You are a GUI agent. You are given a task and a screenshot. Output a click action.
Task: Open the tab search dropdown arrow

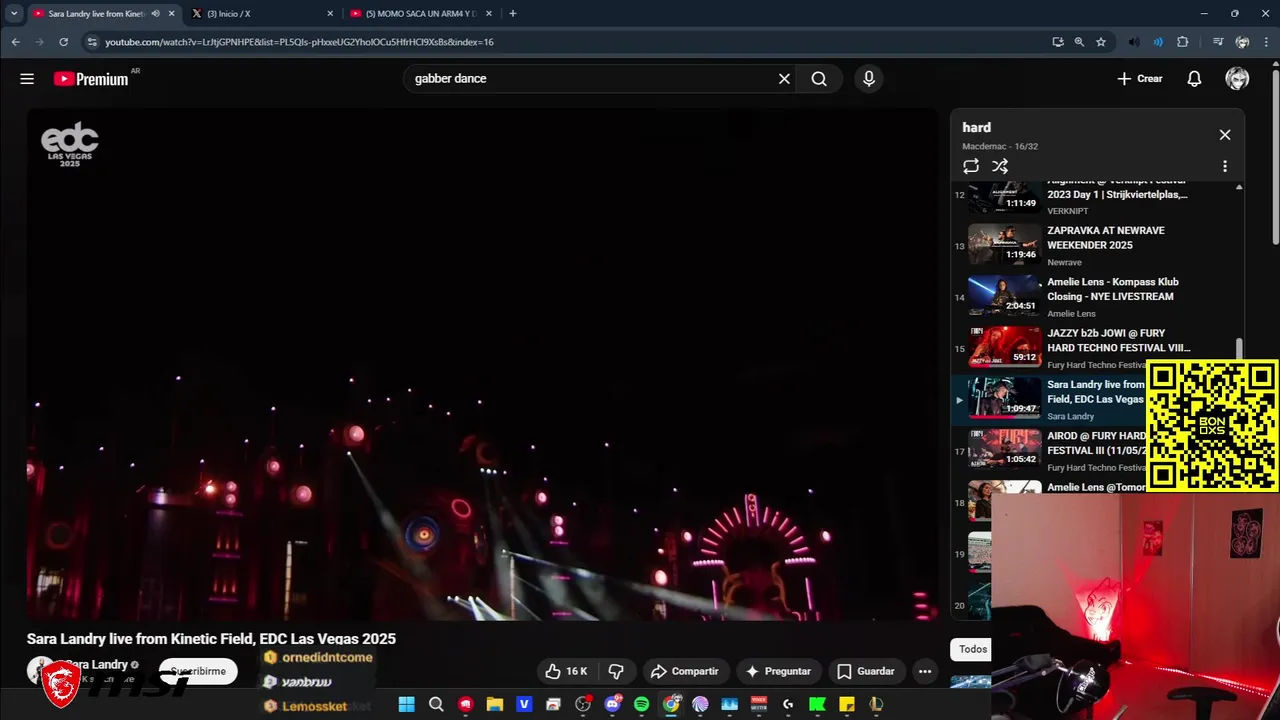click(14, 14)
